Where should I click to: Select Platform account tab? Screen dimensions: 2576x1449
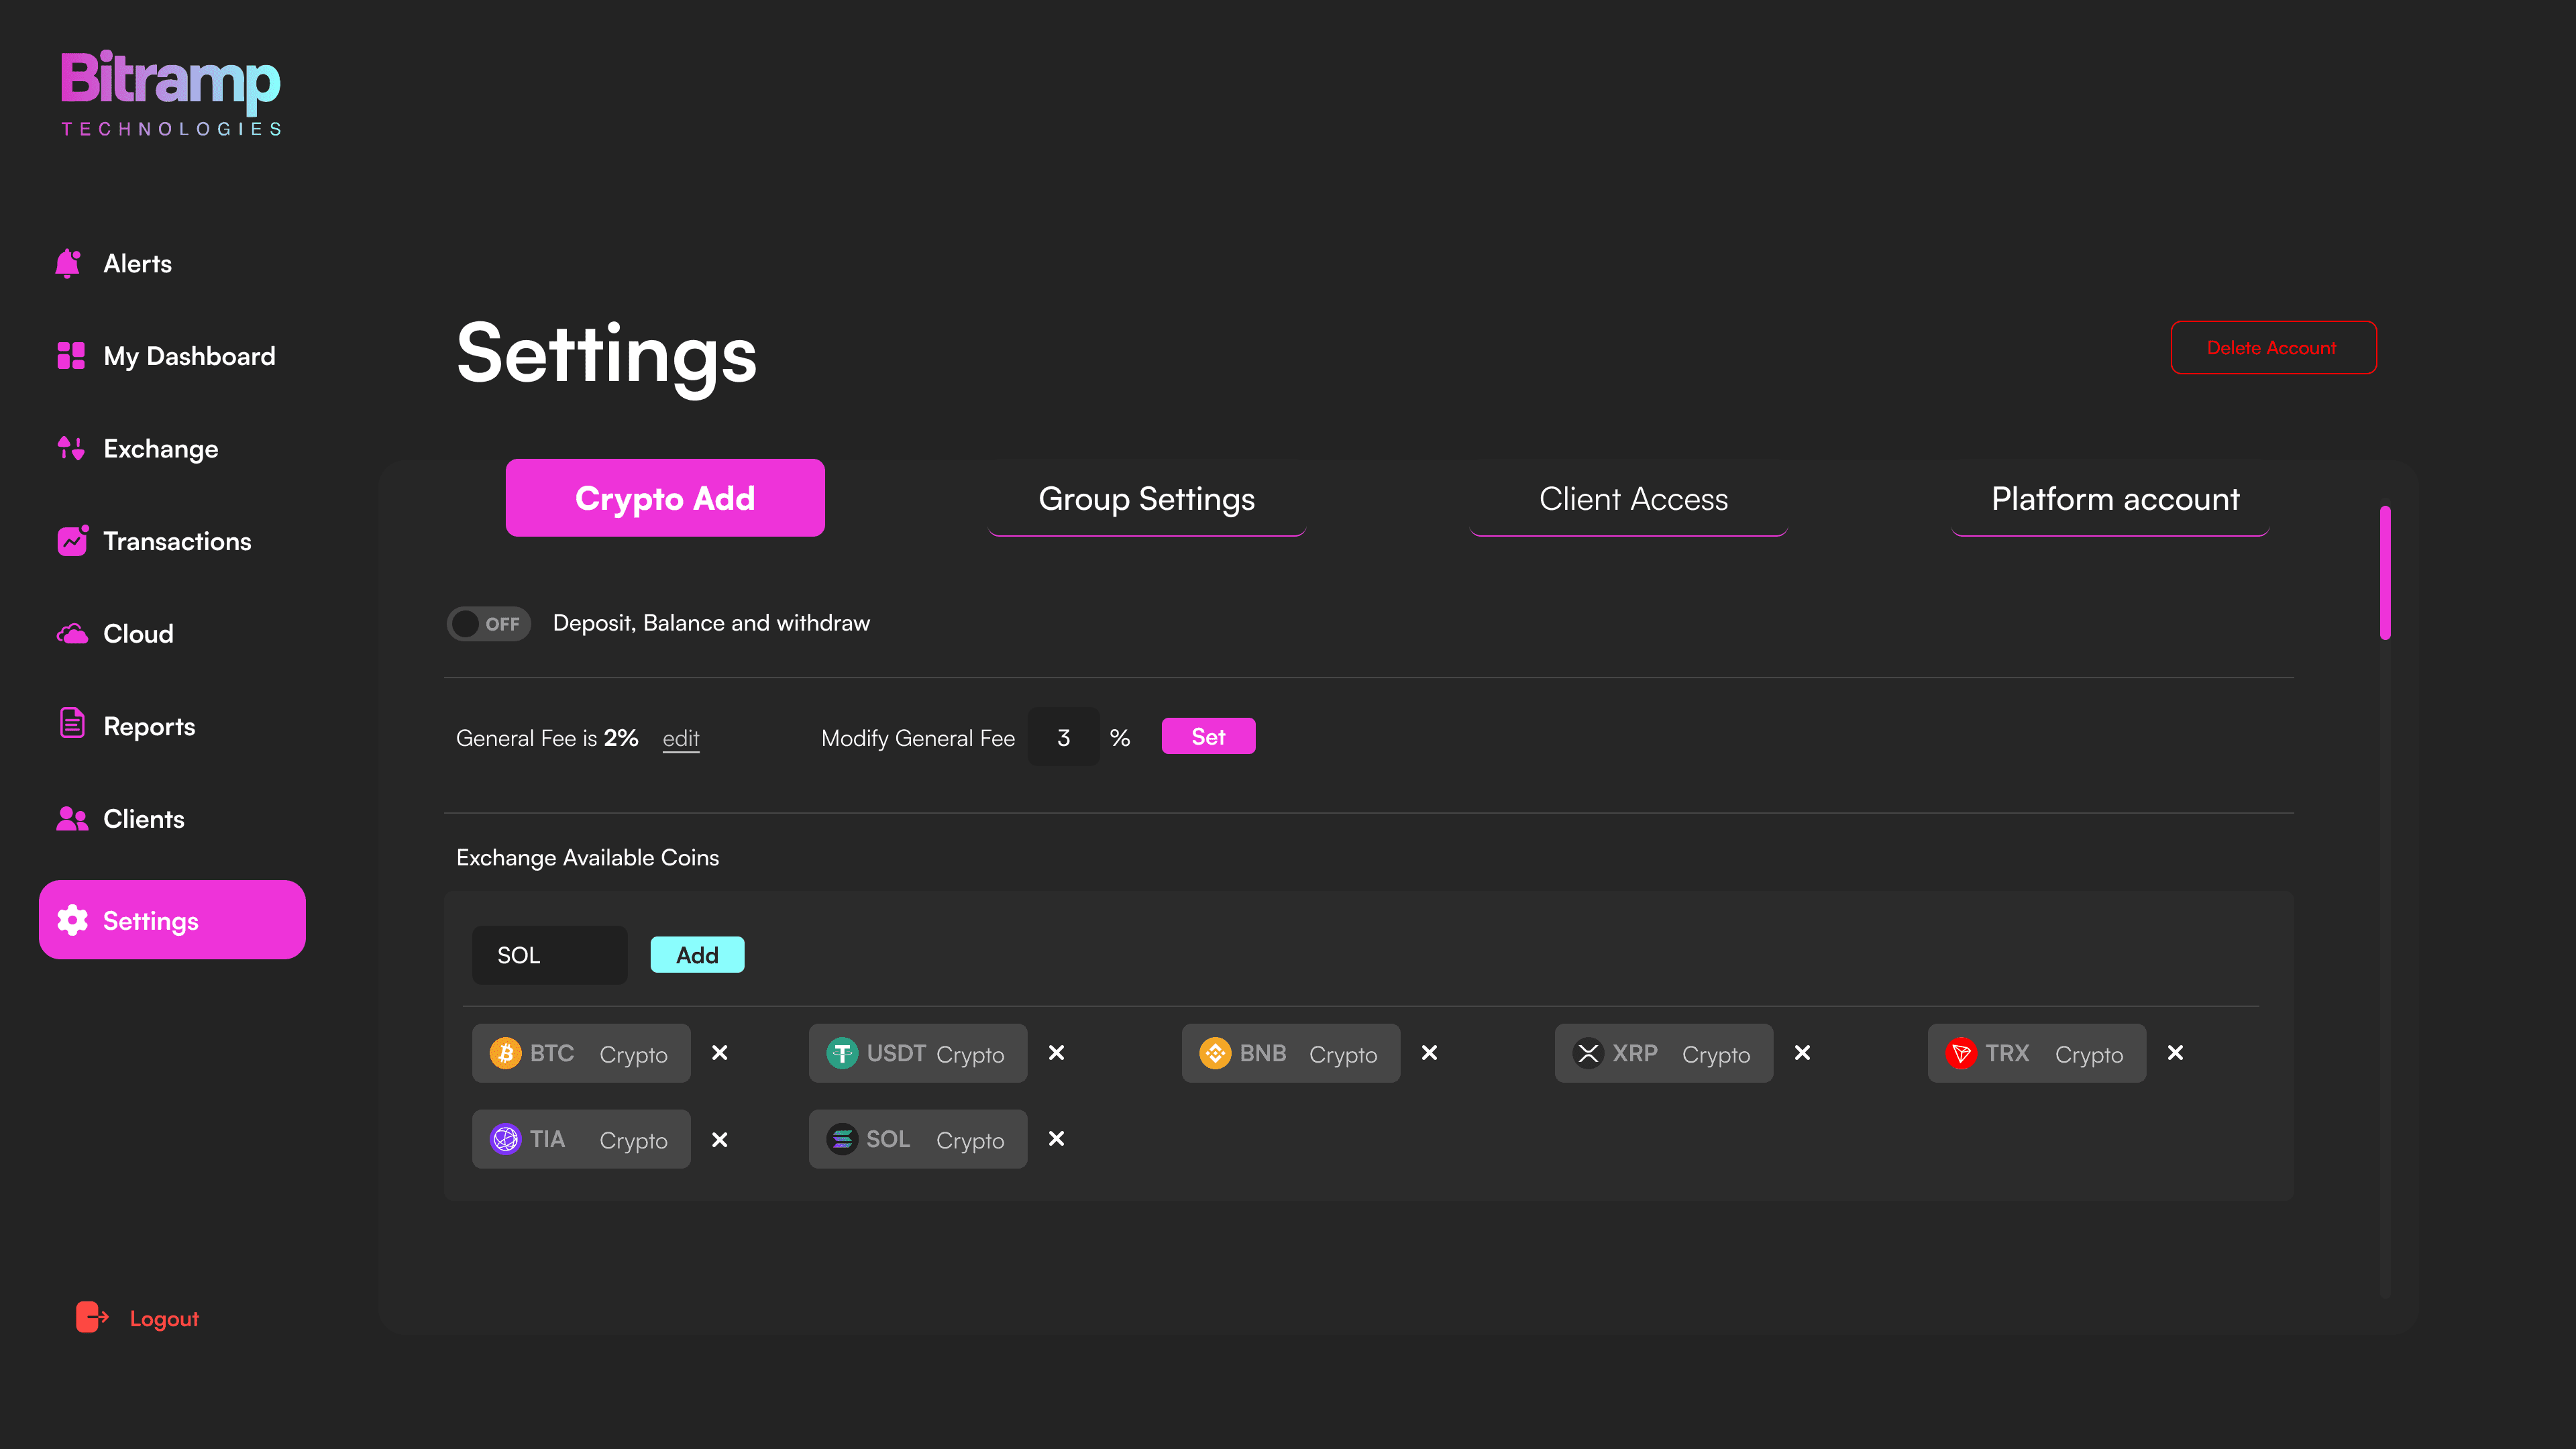(x=2114, y=499)
